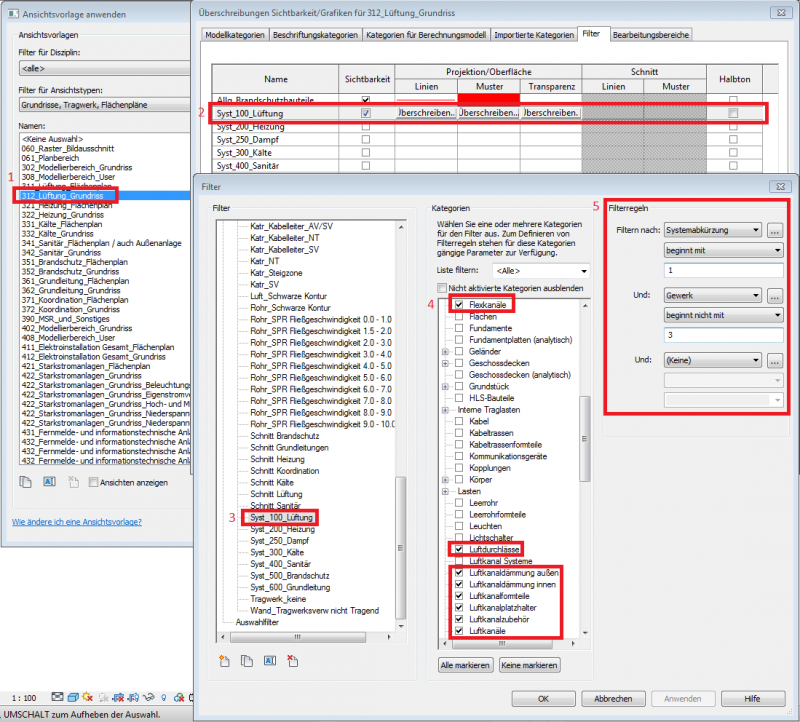Click the rename view template icon

click(x=47, y=481)
